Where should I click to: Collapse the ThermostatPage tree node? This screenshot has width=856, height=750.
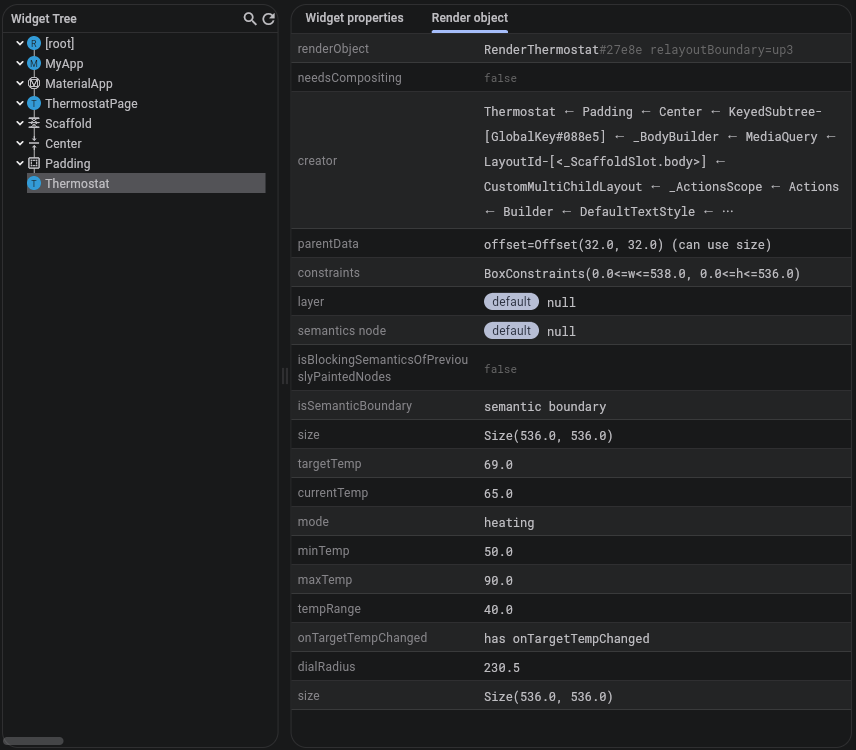point(20,103)
